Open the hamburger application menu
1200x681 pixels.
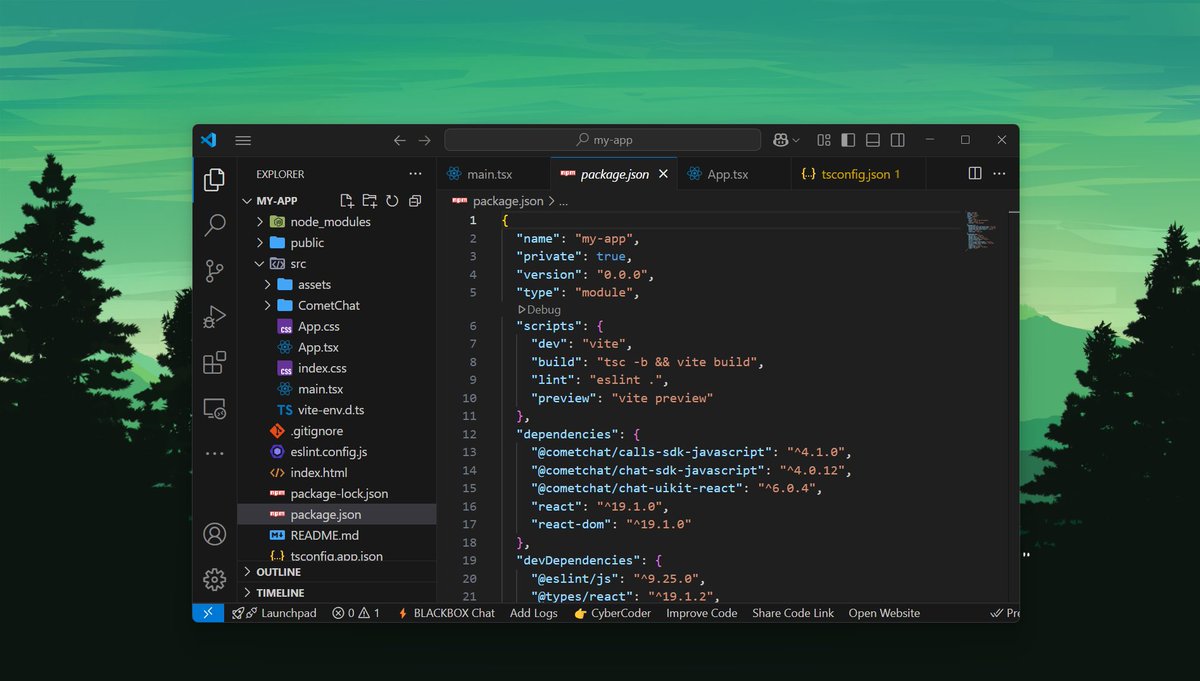243,140
